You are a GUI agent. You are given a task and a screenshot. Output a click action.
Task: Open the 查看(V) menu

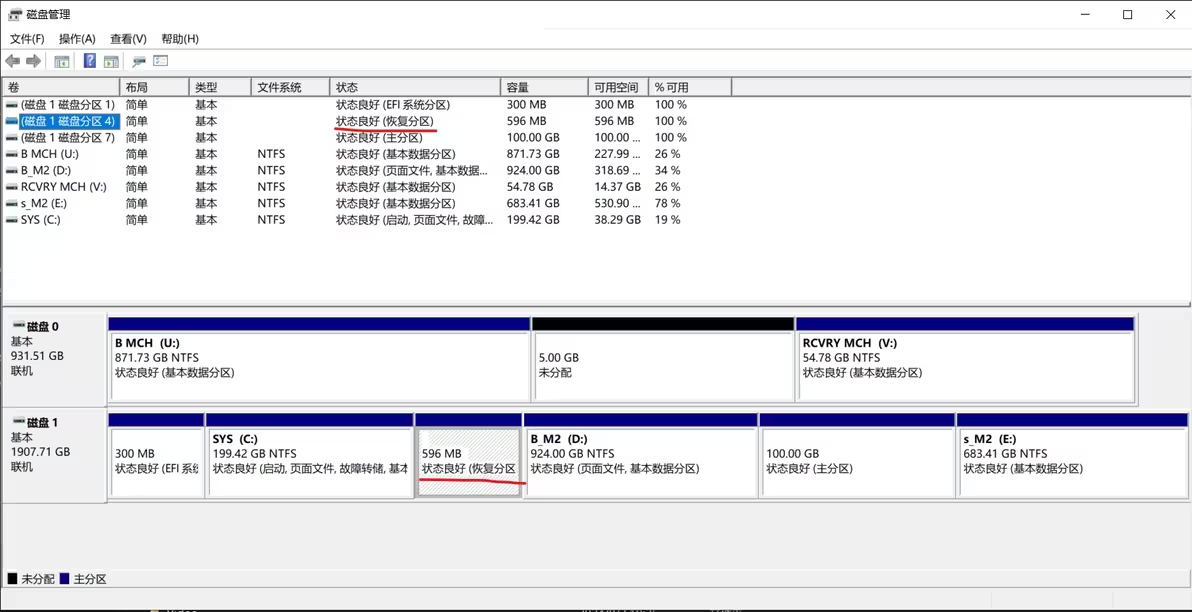click(126, 38)
